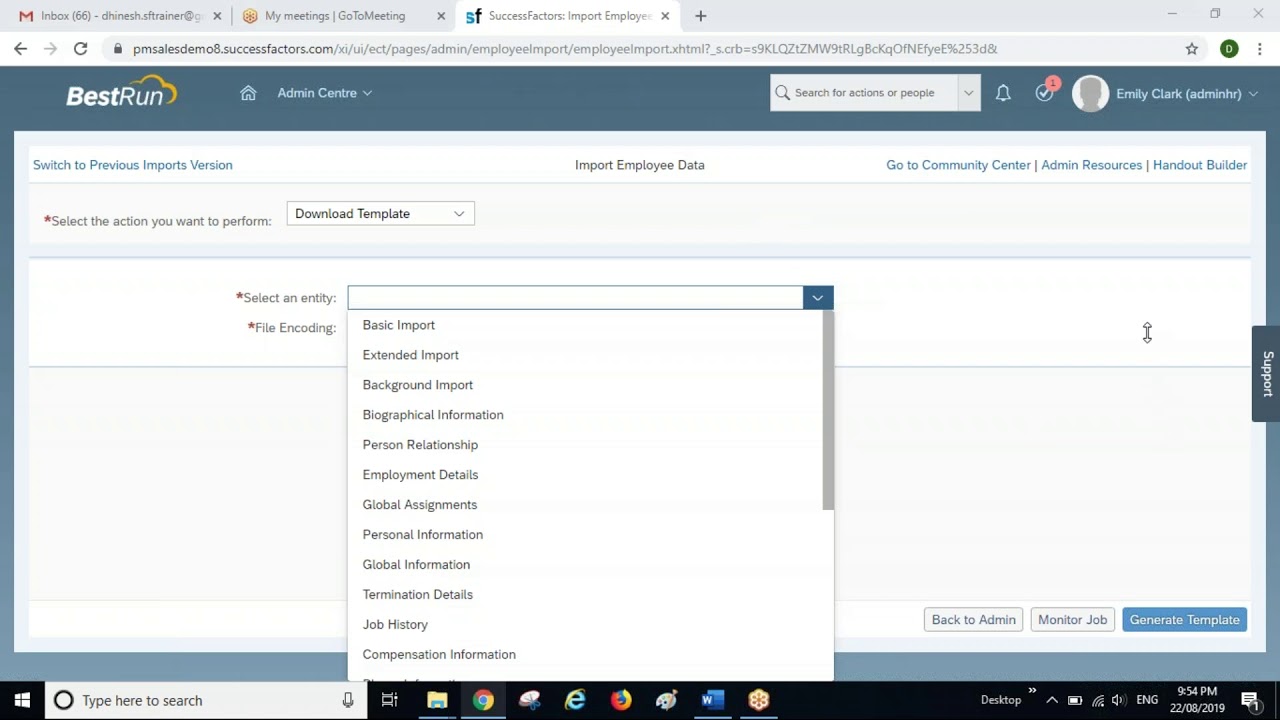
Task: Select Person Relationship entity
Action: [x=591, y=445]
